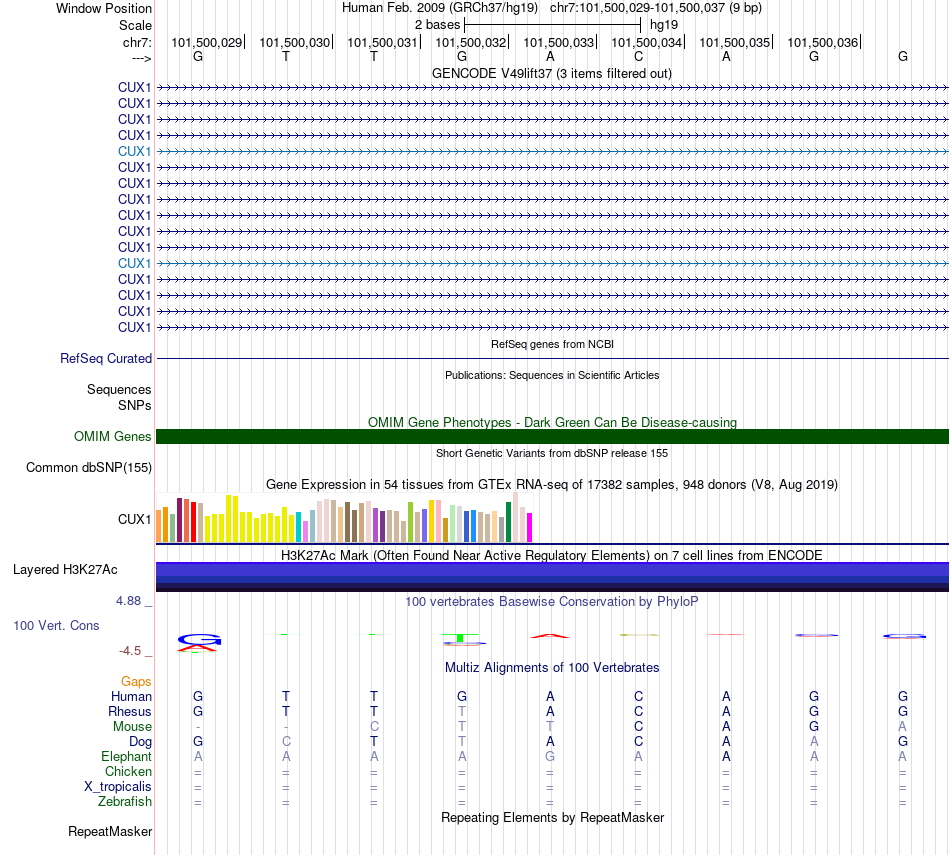Click the Chicken alignment row label
The height and width of the screenshot is (855, 950).
[x=128, y=771]
